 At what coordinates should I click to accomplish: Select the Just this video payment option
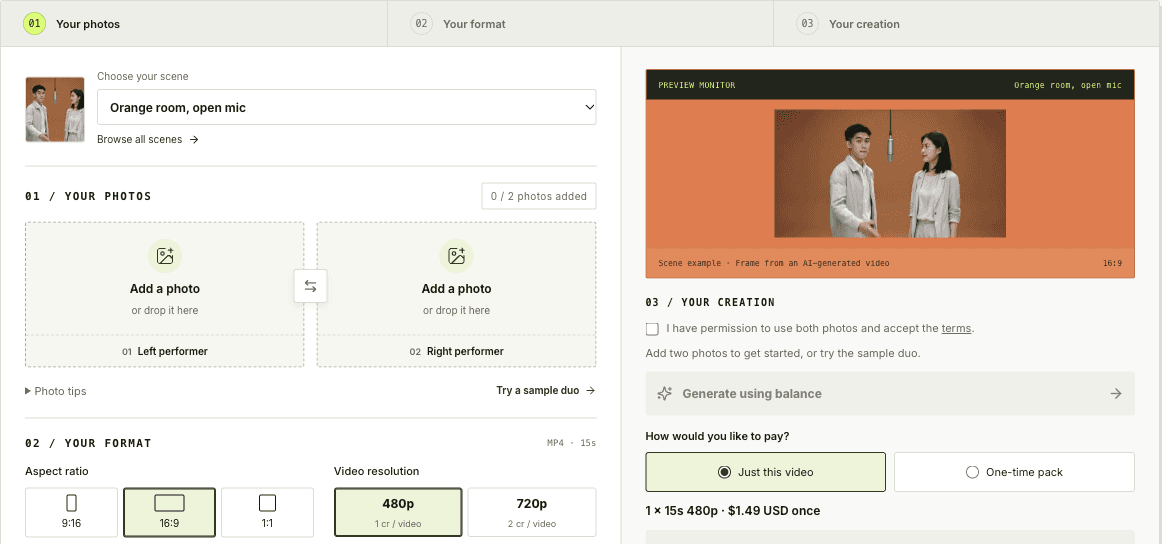(766, 472)
